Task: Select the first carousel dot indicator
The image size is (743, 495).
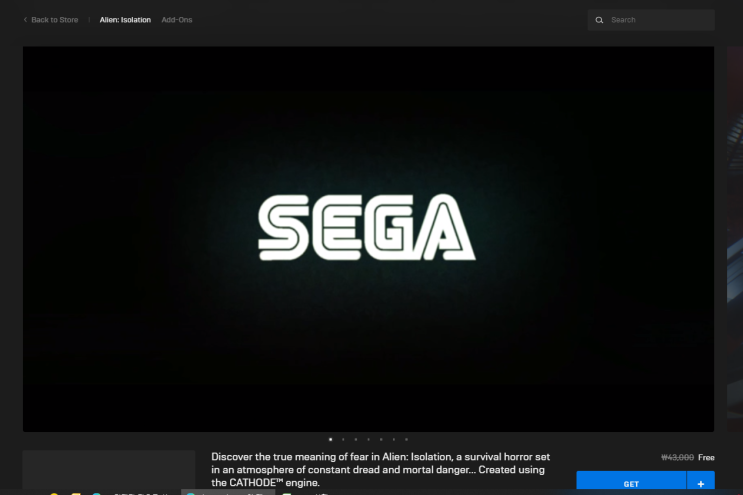Action: pyautogui.click(x=330, y=439)
